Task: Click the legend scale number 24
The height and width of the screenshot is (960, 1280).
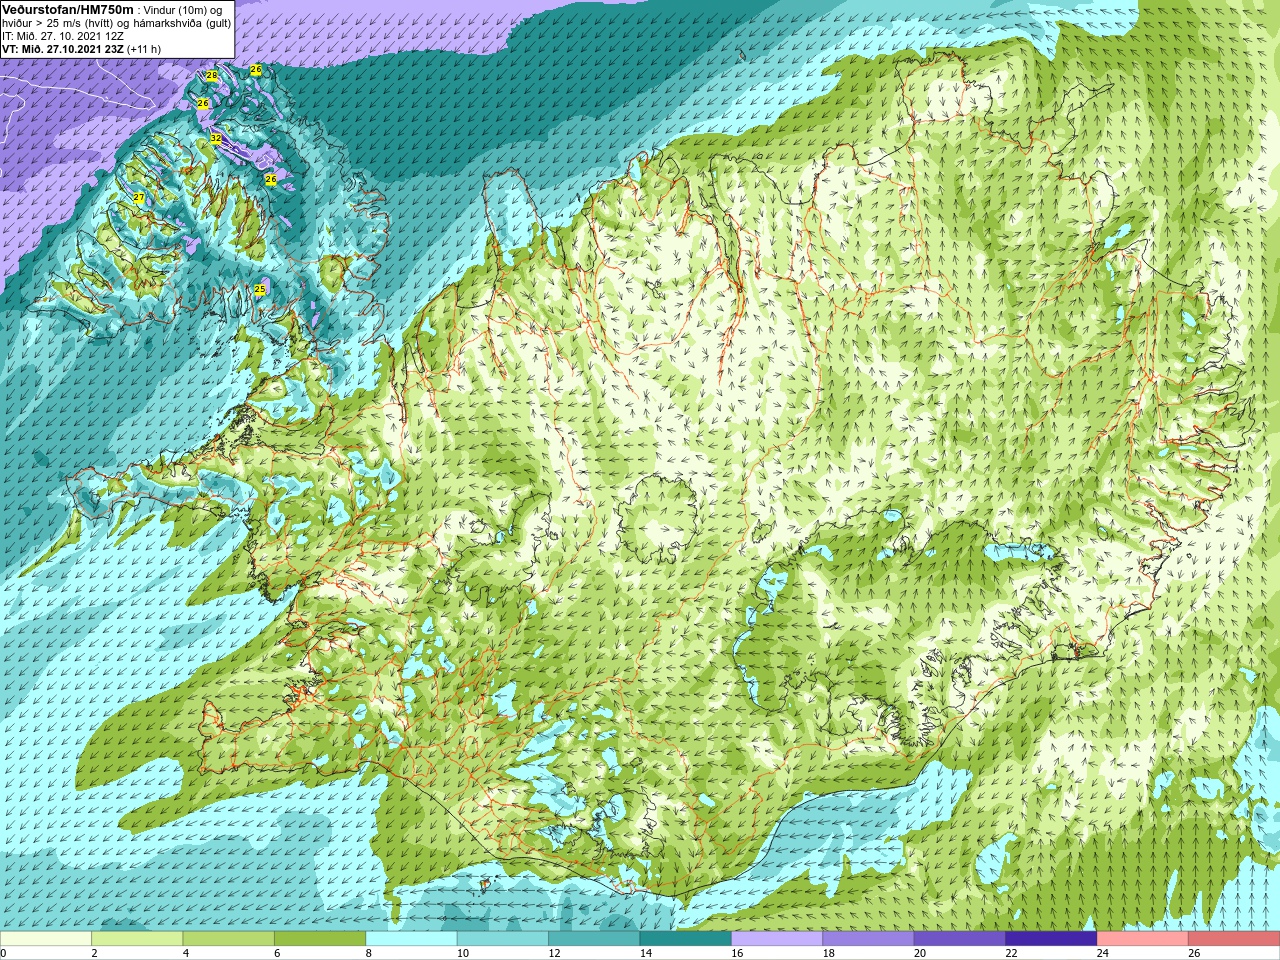Action: [x=1103, y=953]
